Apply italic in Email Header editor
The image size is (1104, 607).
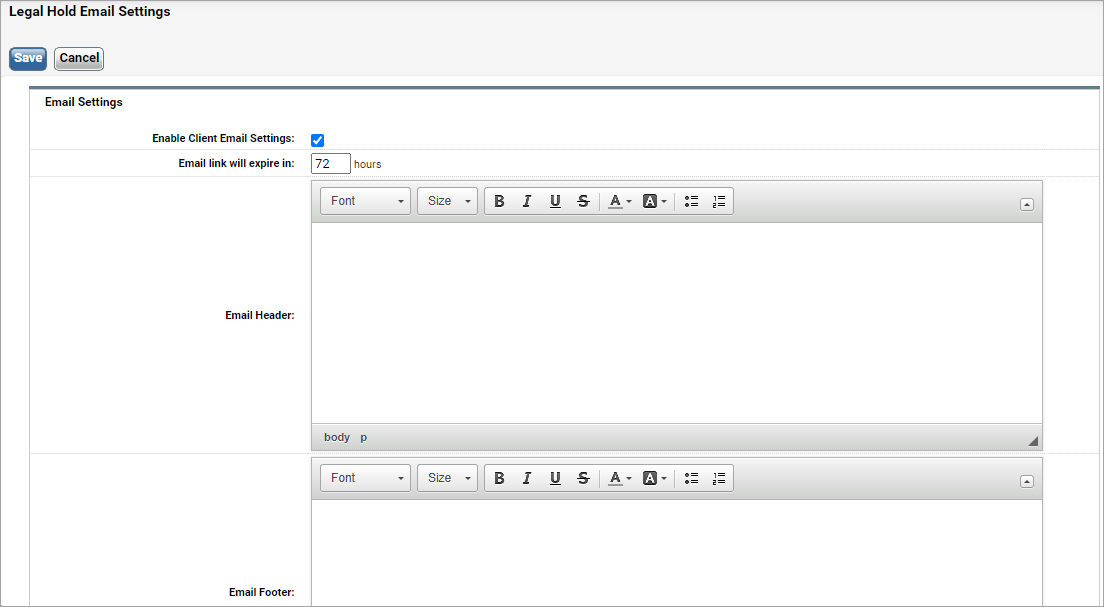point(527,201)
